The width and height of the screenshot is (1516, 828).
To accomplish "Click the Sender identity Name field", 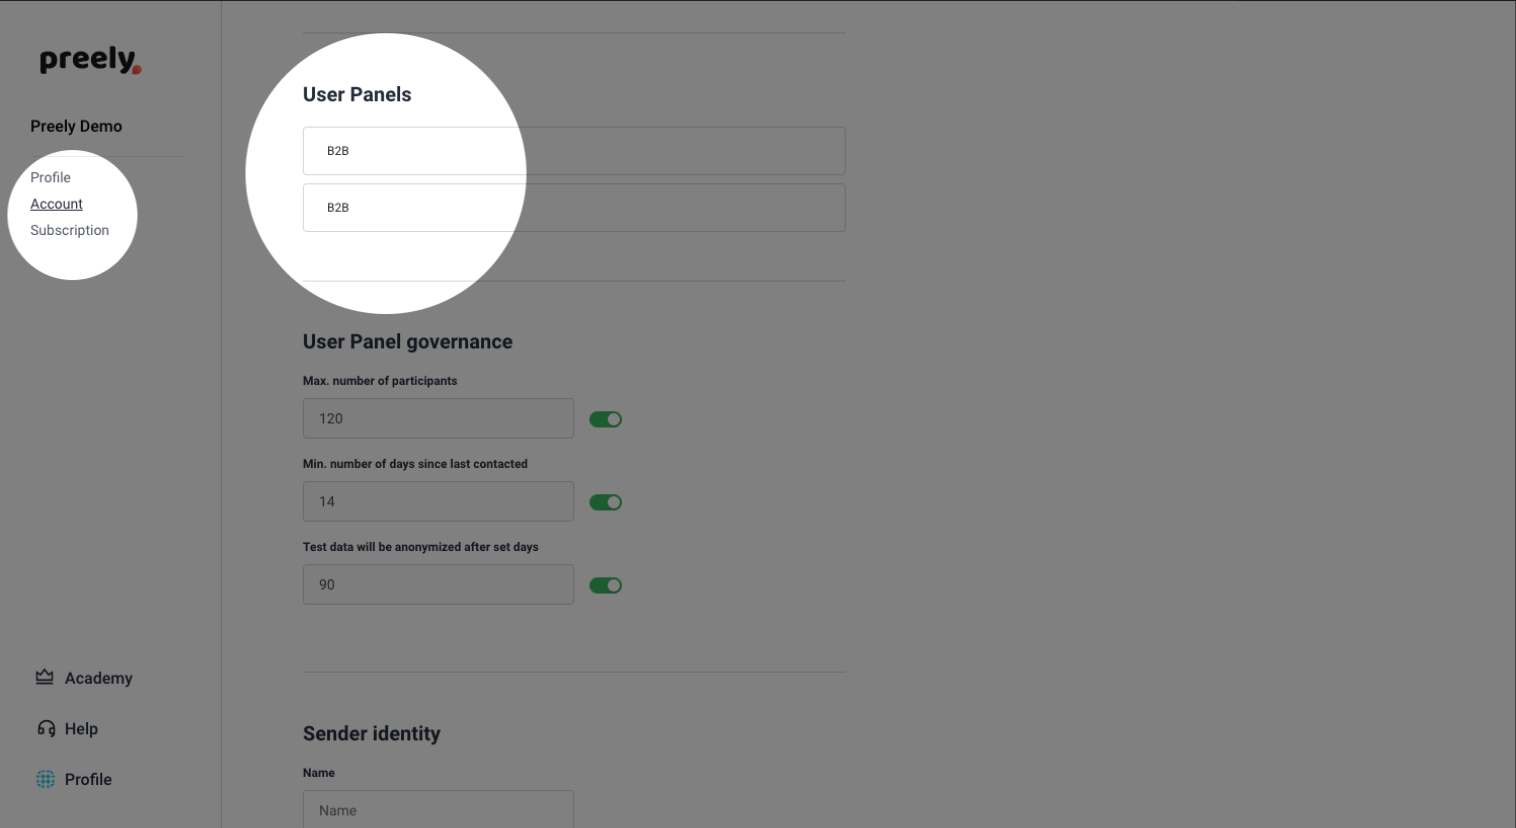I will point(438,809).
